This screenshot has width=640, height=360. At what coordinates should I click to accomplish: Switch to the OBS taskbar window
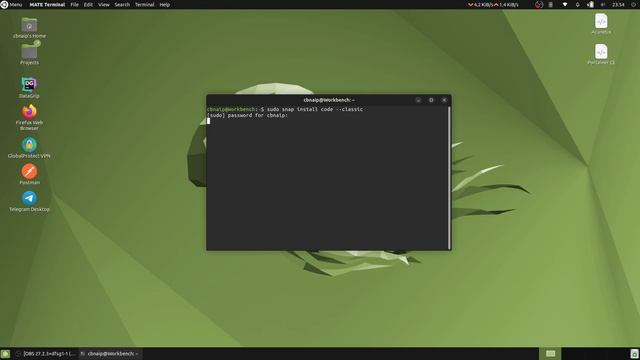pyautogui.click(x=46, y=353)
